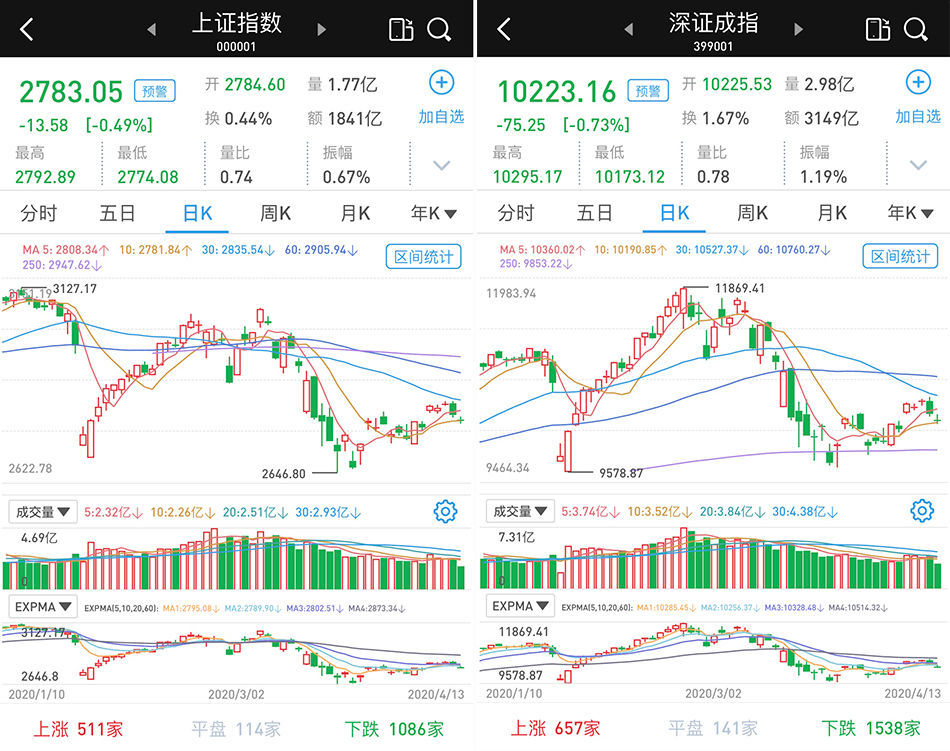
Task: Tap 上证指数 000001 title
Action: (236, 30)
